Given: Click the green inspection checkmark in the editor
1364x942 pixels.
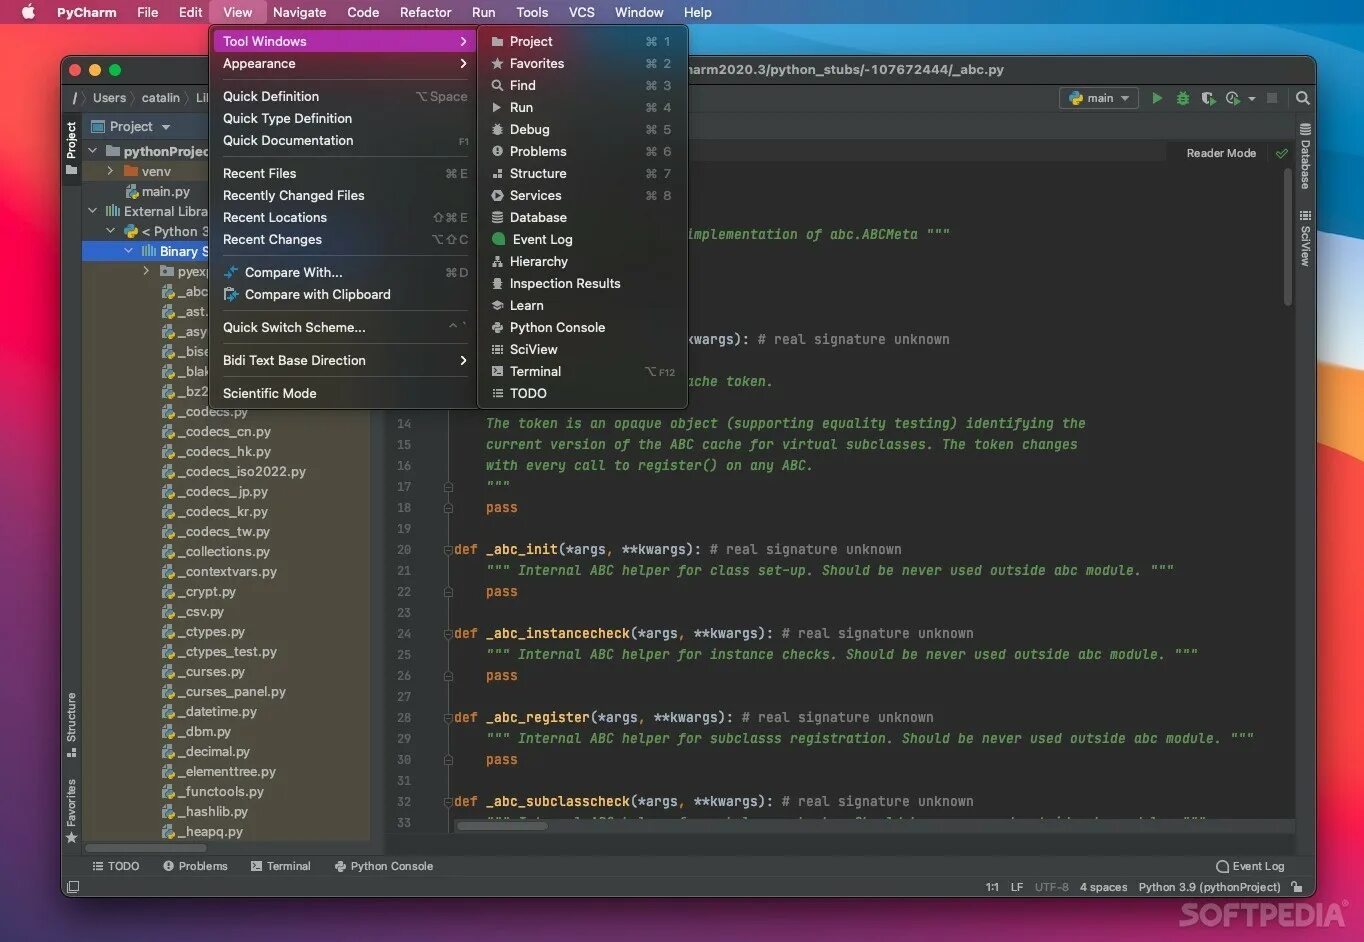Looking at the screenshot, I should pyautogui.click(x=1282, y=153).
